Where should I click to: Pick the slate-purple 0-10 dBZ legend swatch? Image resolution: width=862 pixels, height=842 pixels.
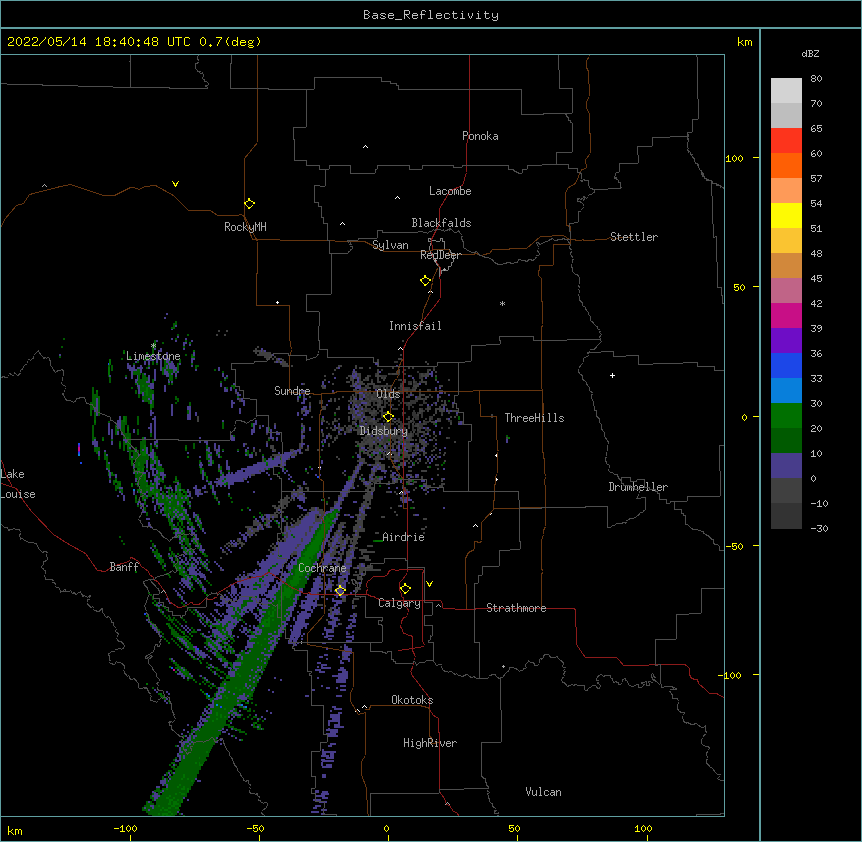[x=786, y=466]
